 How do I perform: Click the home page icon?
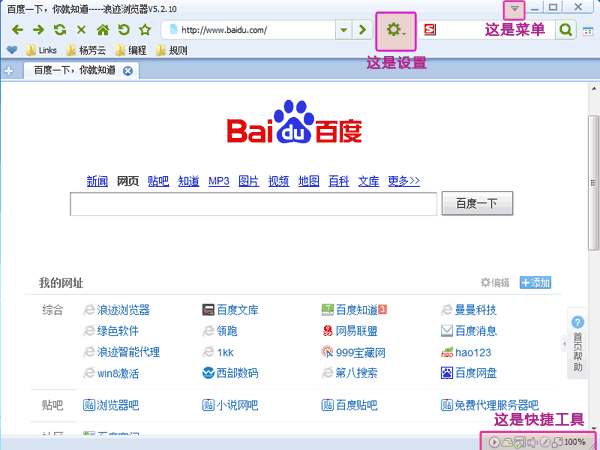point(102,31)
